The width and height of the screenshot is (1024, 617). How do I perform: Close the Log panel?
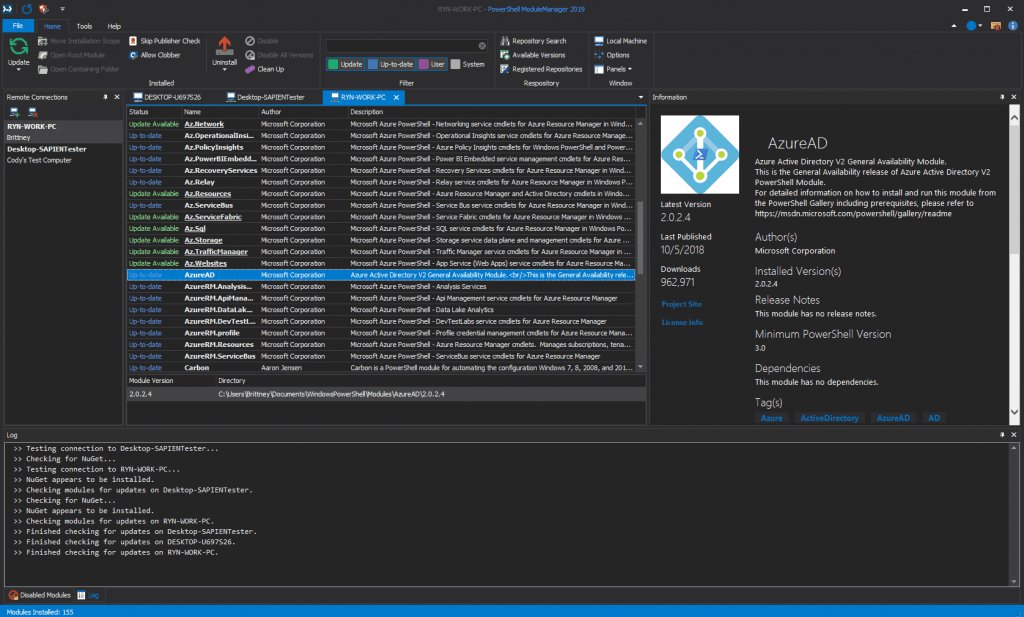[1014, 435]
